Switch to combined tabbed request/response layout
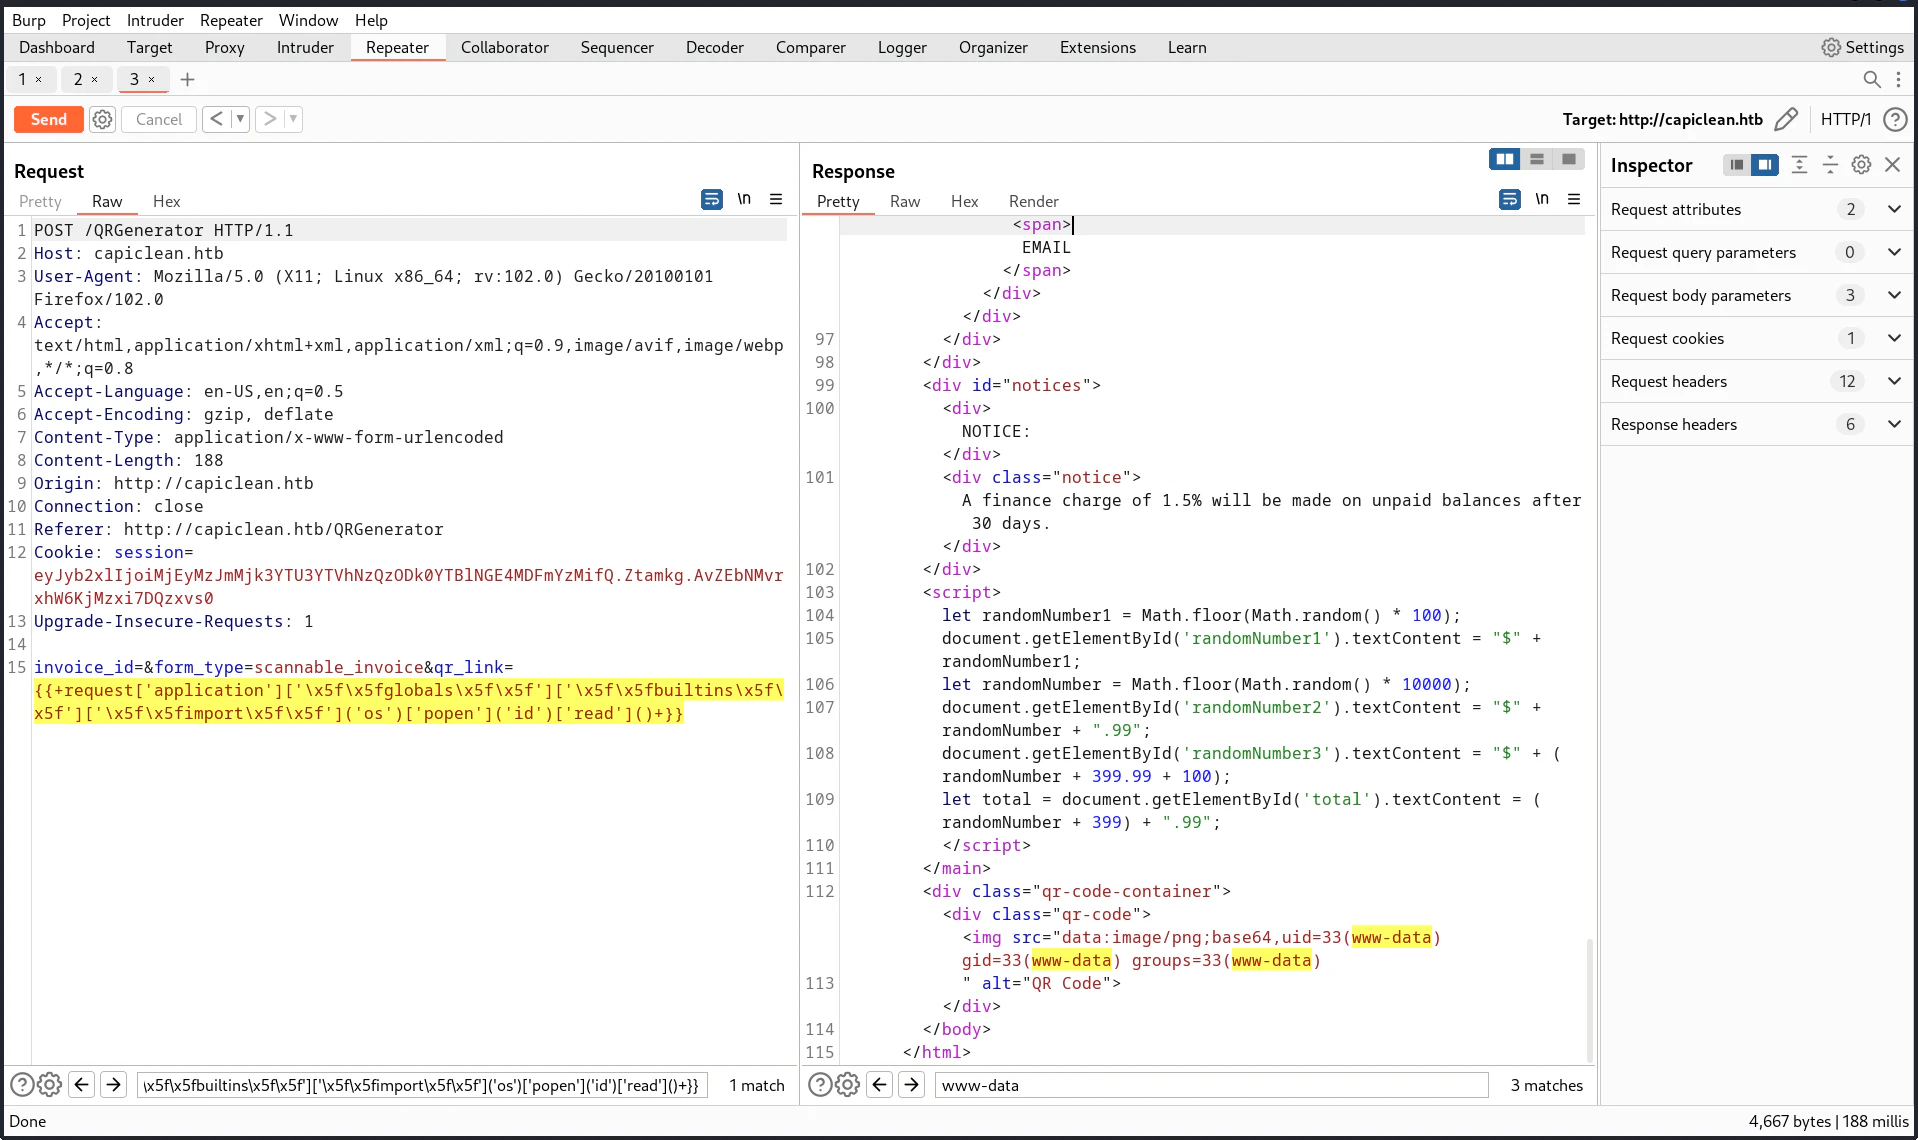 click(x=1569, y=159)
